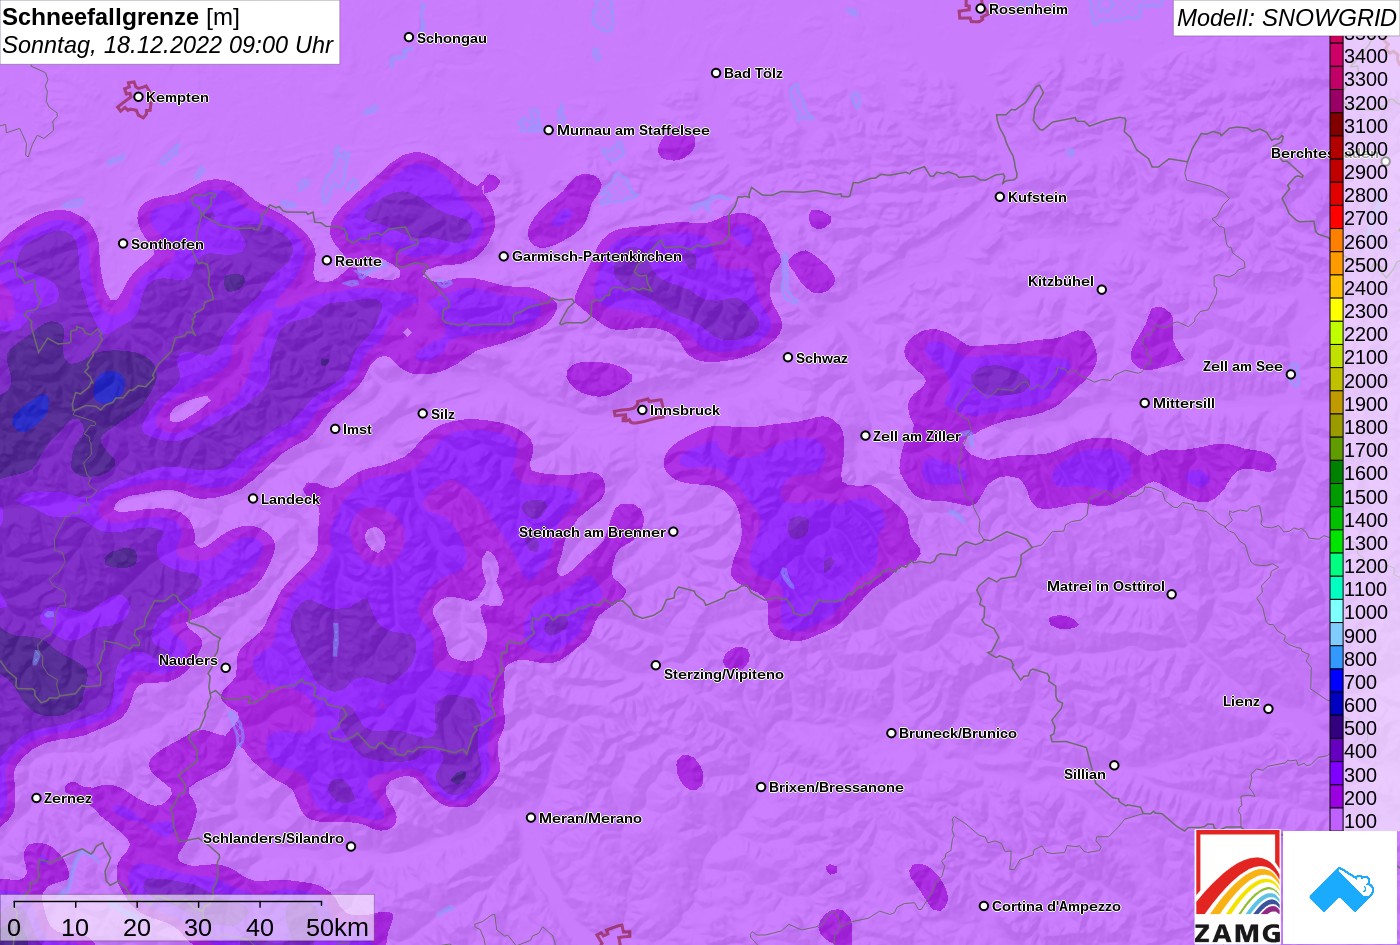Select the Meran/Merano city label

point(590,818)
